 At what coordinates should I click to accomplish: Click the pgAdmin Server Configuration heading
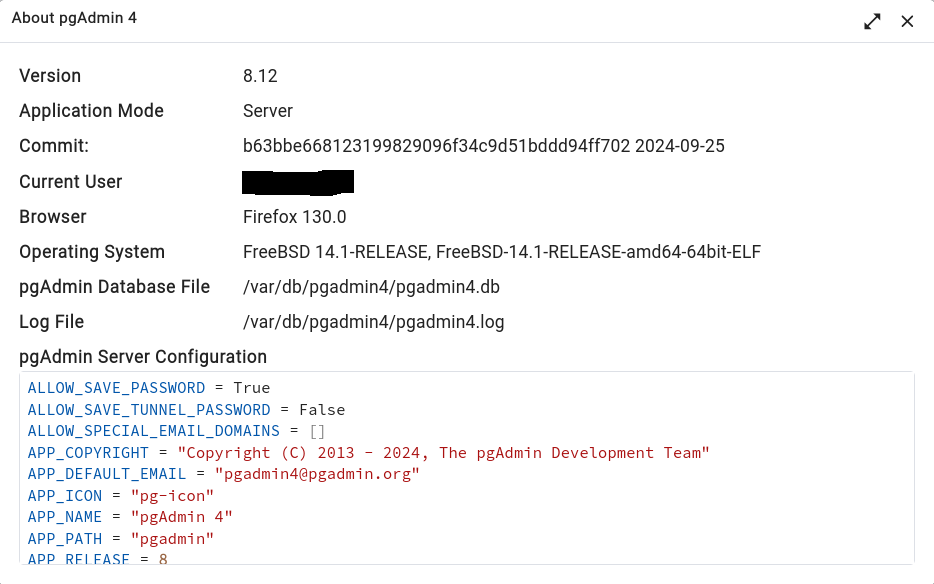[143, 357]
